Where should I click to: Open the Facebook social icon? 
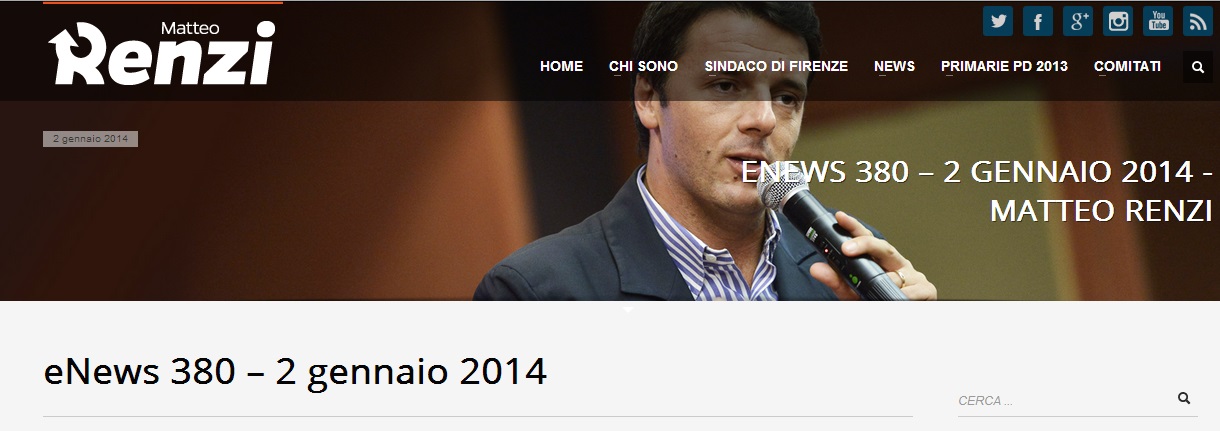click(x=1037, y=20)
